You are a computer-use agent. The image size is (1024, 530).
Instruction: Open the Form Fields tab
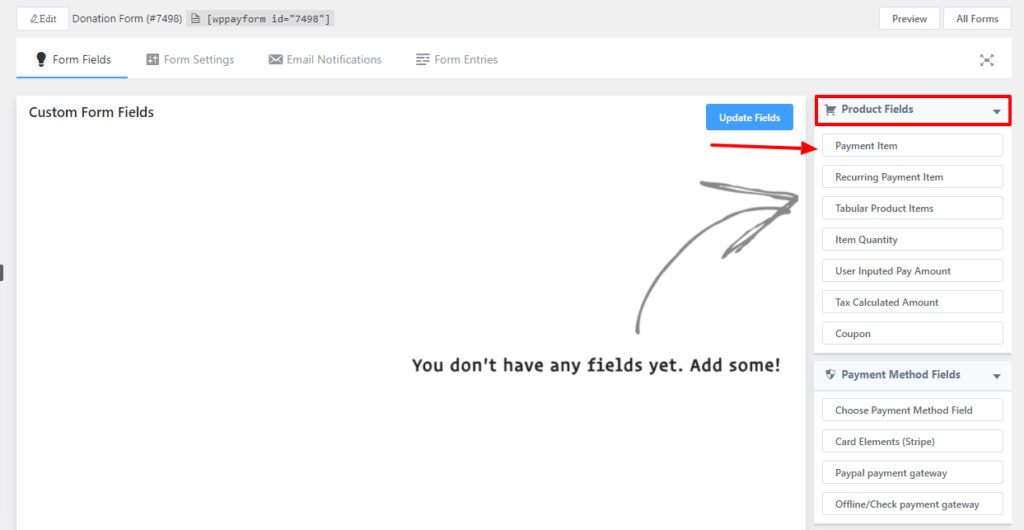coord(72,60)
